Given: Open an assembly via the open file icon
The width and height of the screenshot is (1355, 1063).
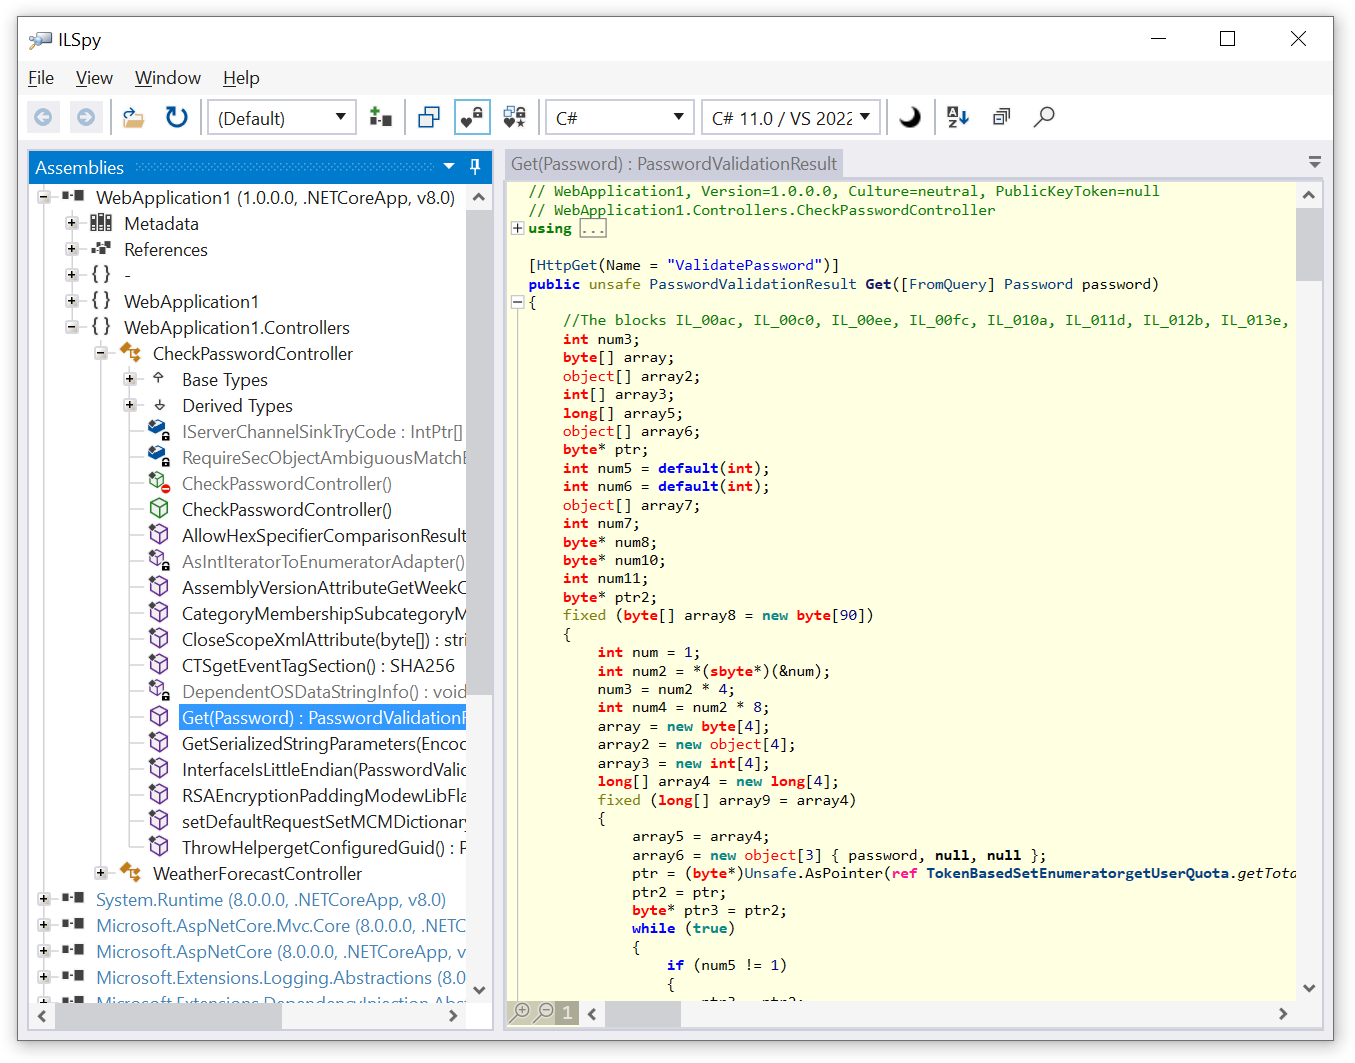Looking at the screenshot, I should point(133,117).
